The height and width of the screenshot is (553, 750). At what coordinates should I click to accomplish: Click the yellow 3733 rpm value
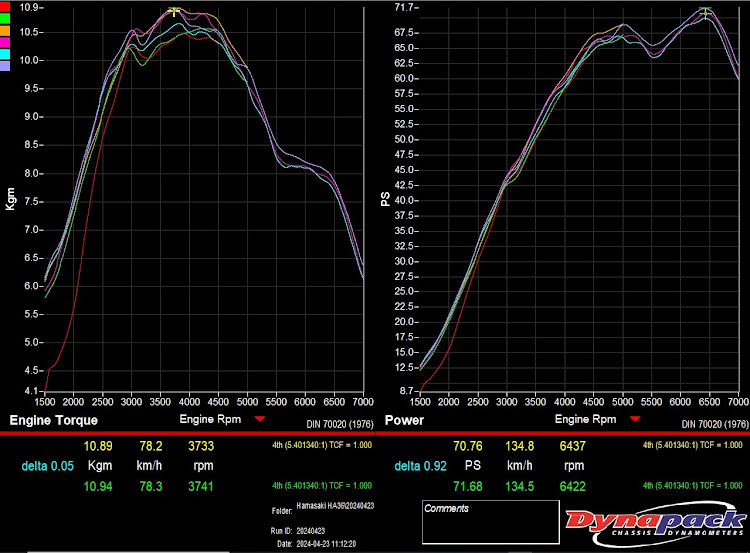pyautogui.click(x=201, y=446)
